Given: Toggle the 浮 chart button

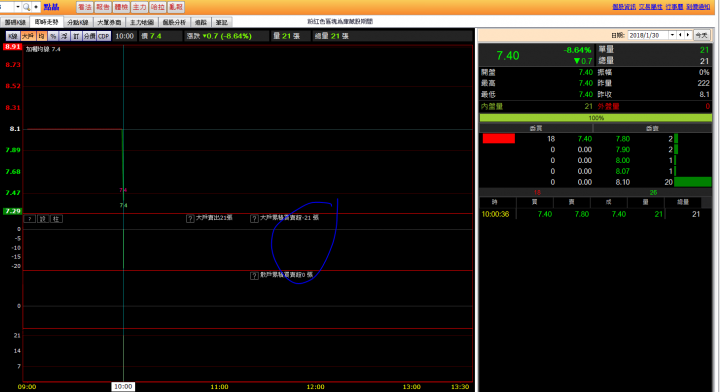Looking at the screenshot, I should 65,36.
